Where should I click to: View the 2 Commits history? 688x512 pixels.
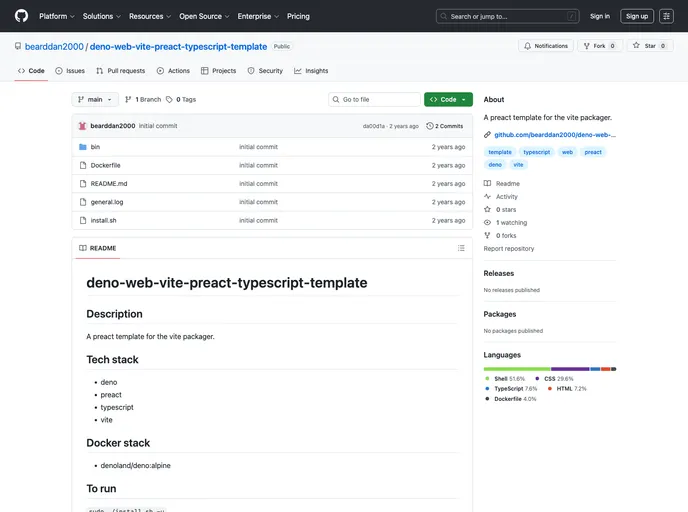(445, 126)
